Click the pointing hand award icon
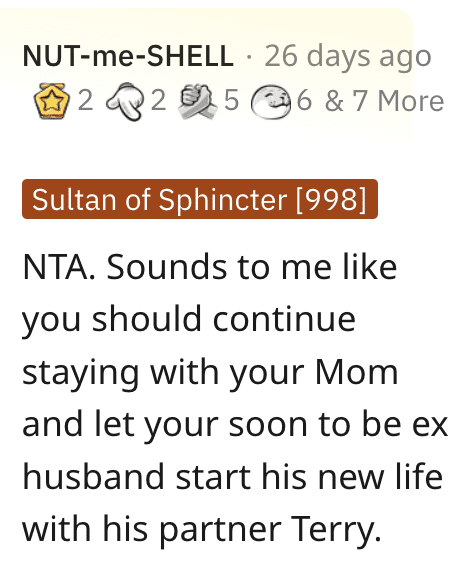The height and width of the screenshot is (570, 476). (125, 101)
